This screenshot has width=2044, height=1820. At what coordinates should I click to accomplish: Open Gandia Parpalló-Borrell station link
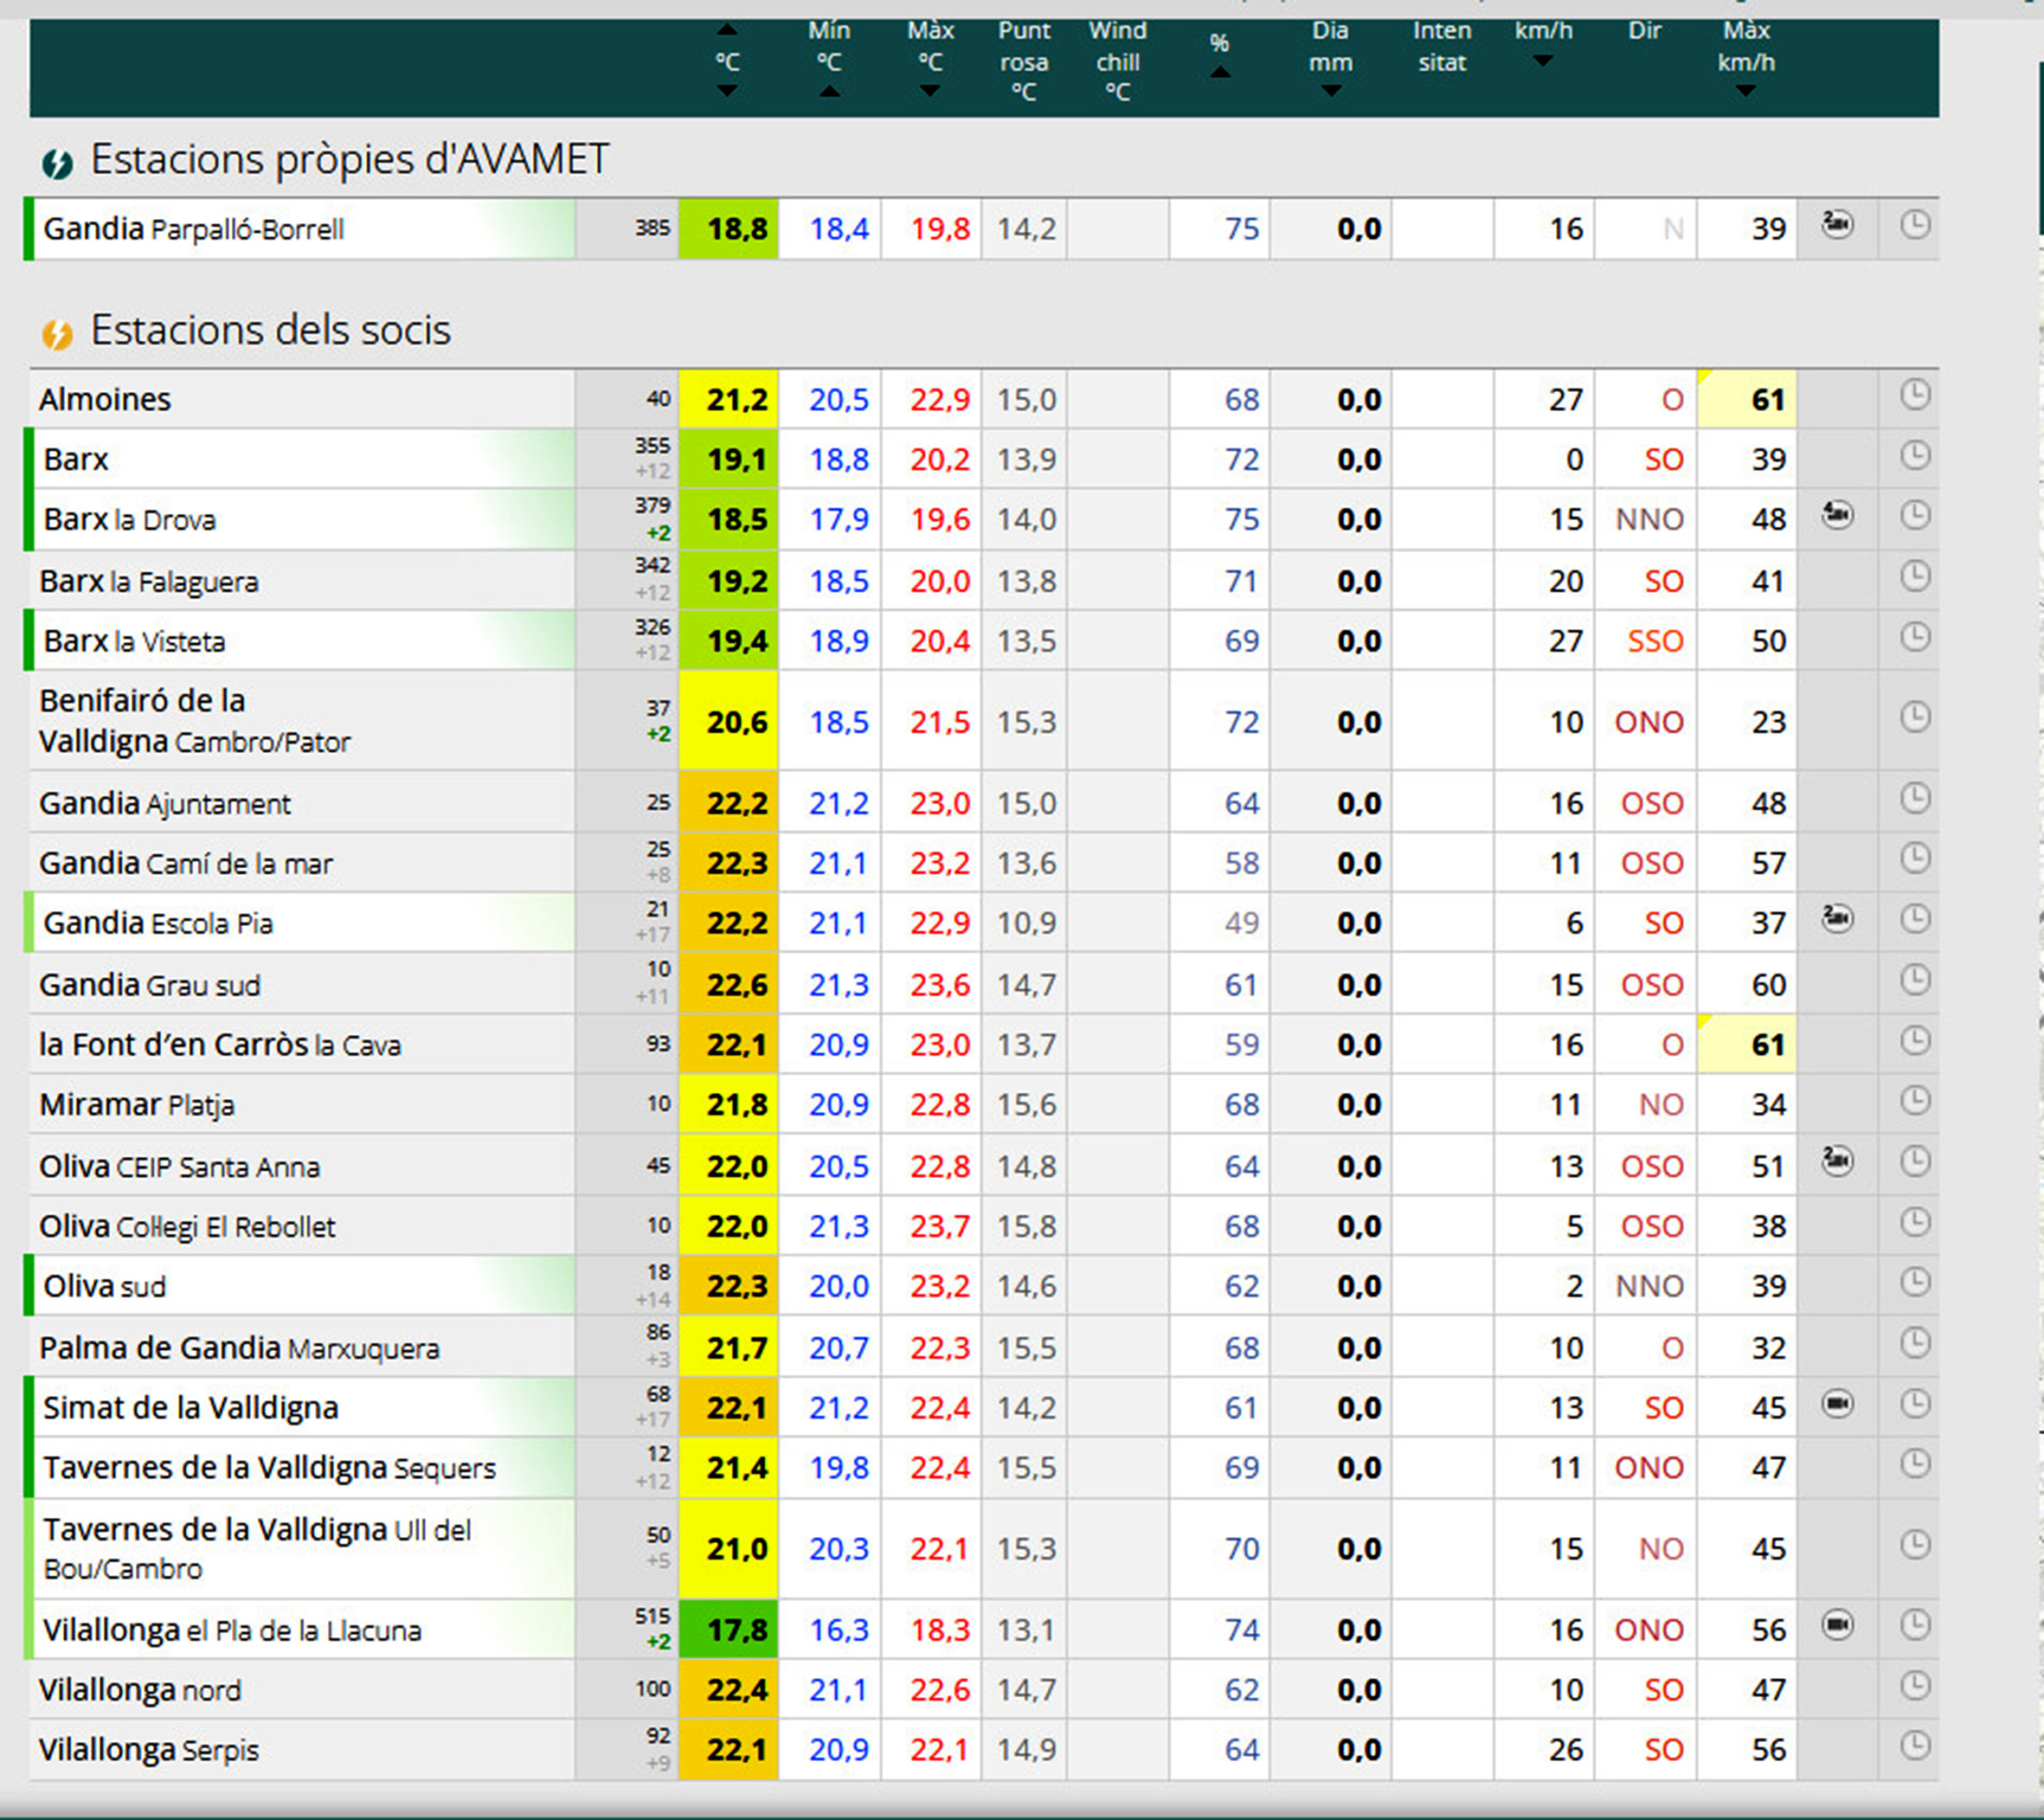[194, 229]
